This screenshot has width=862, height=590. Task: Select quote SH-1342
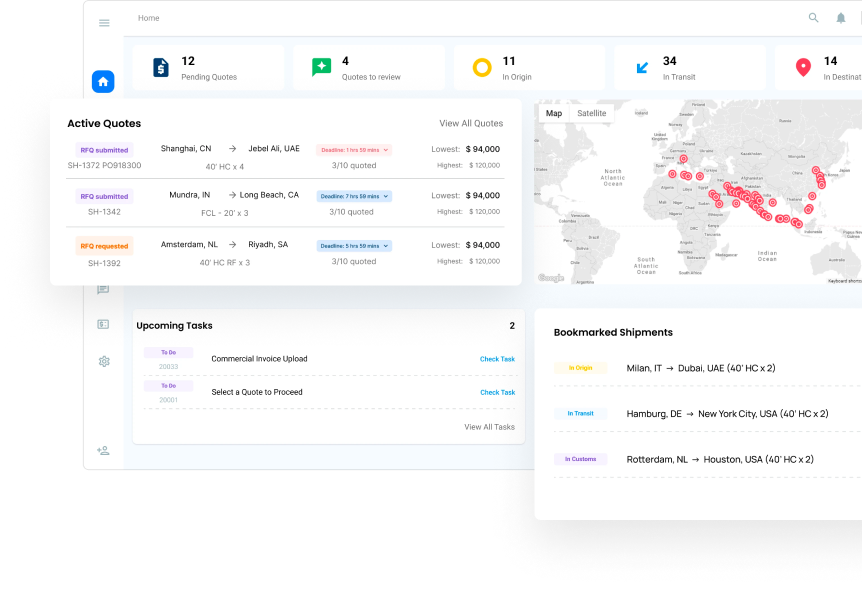click(x=104, y=212)
